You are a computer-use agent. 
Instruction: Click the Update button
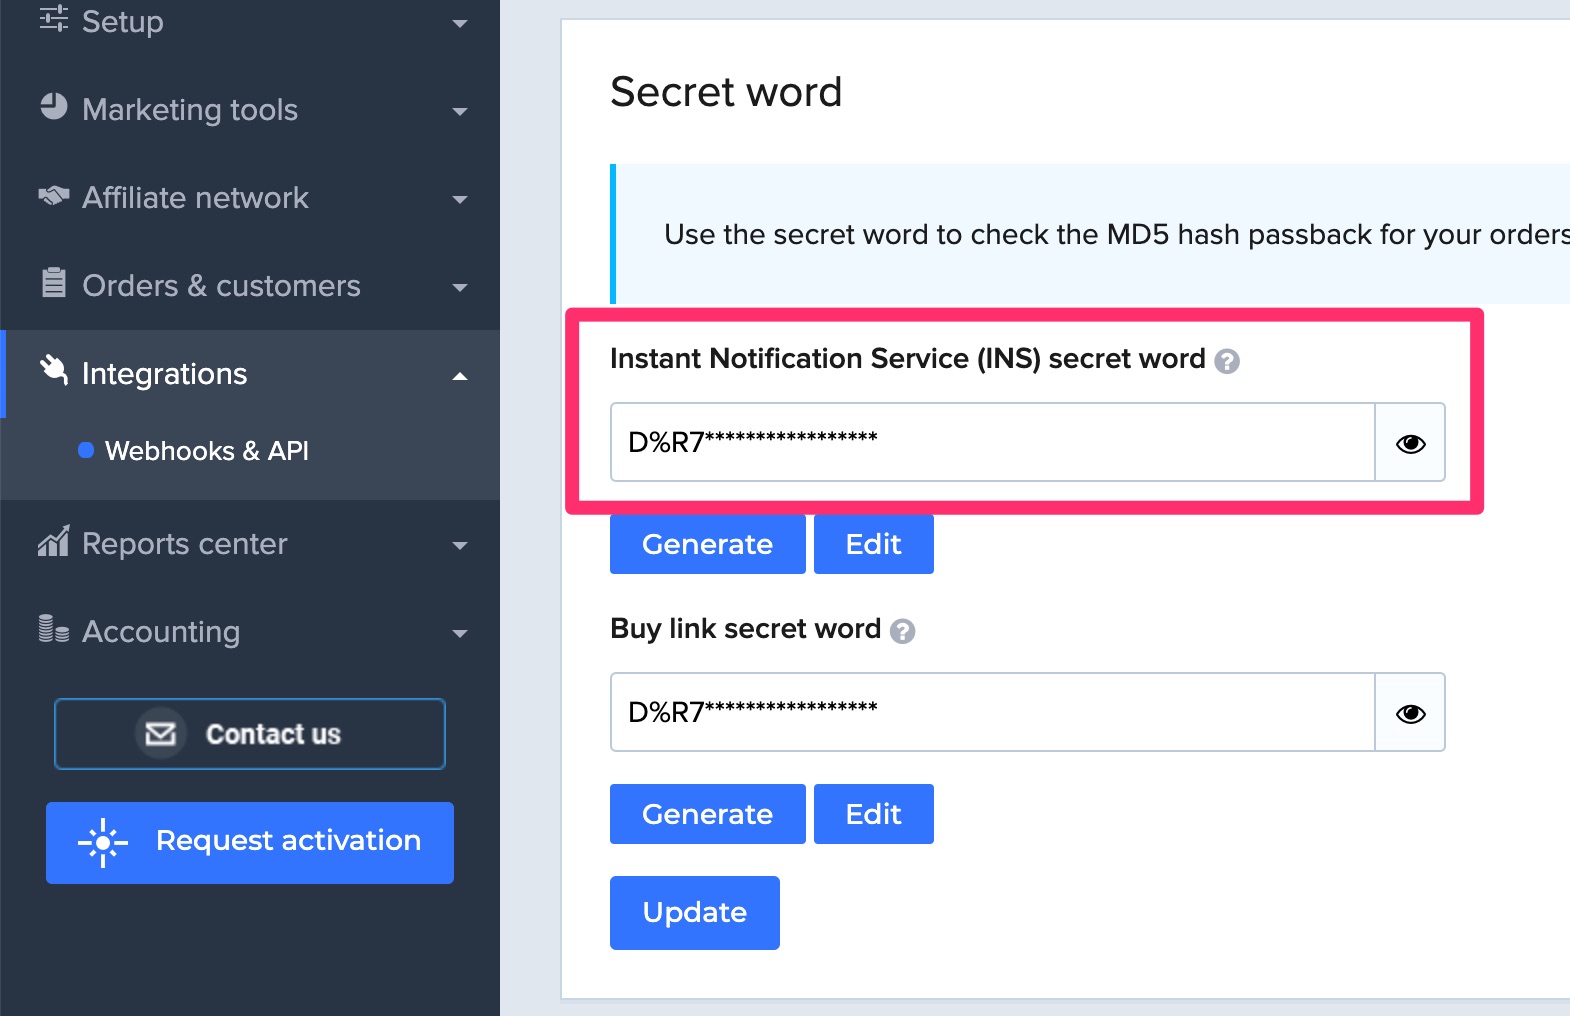click(695, 913)
